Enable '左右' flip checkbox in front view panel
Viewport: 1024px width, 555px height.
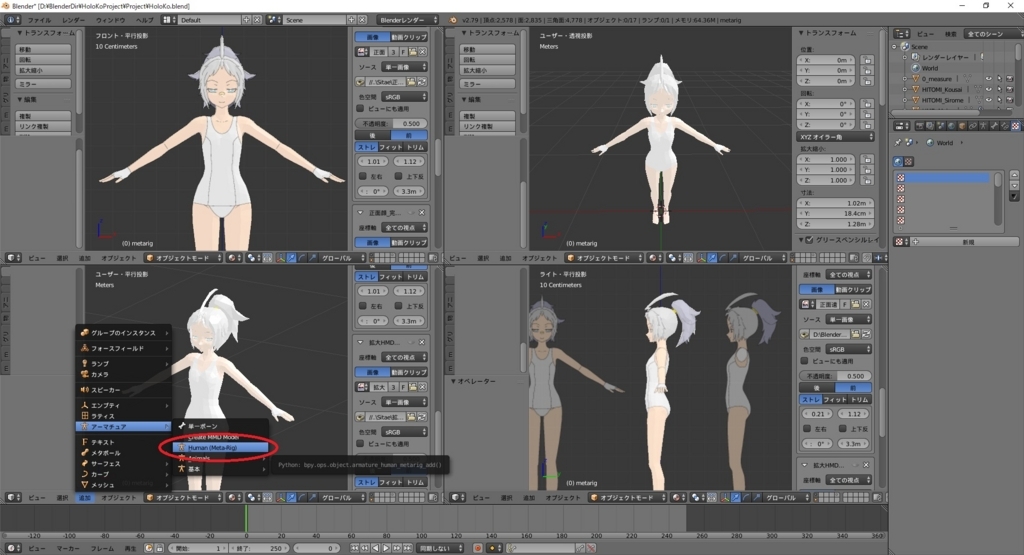[362, 176]
